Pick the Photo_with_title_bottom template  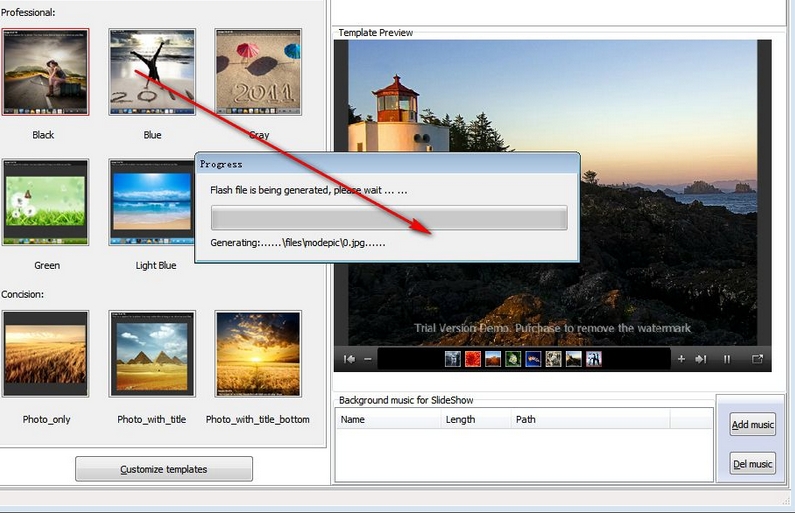(x=258, y=353)
